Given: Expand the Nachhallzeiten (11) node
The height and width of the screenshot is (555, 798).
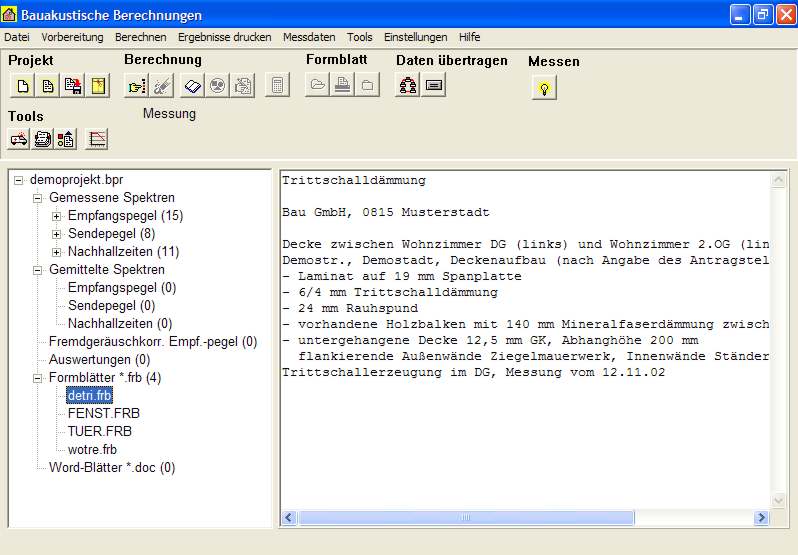Looking at the screenshot, I should (56, 252).
